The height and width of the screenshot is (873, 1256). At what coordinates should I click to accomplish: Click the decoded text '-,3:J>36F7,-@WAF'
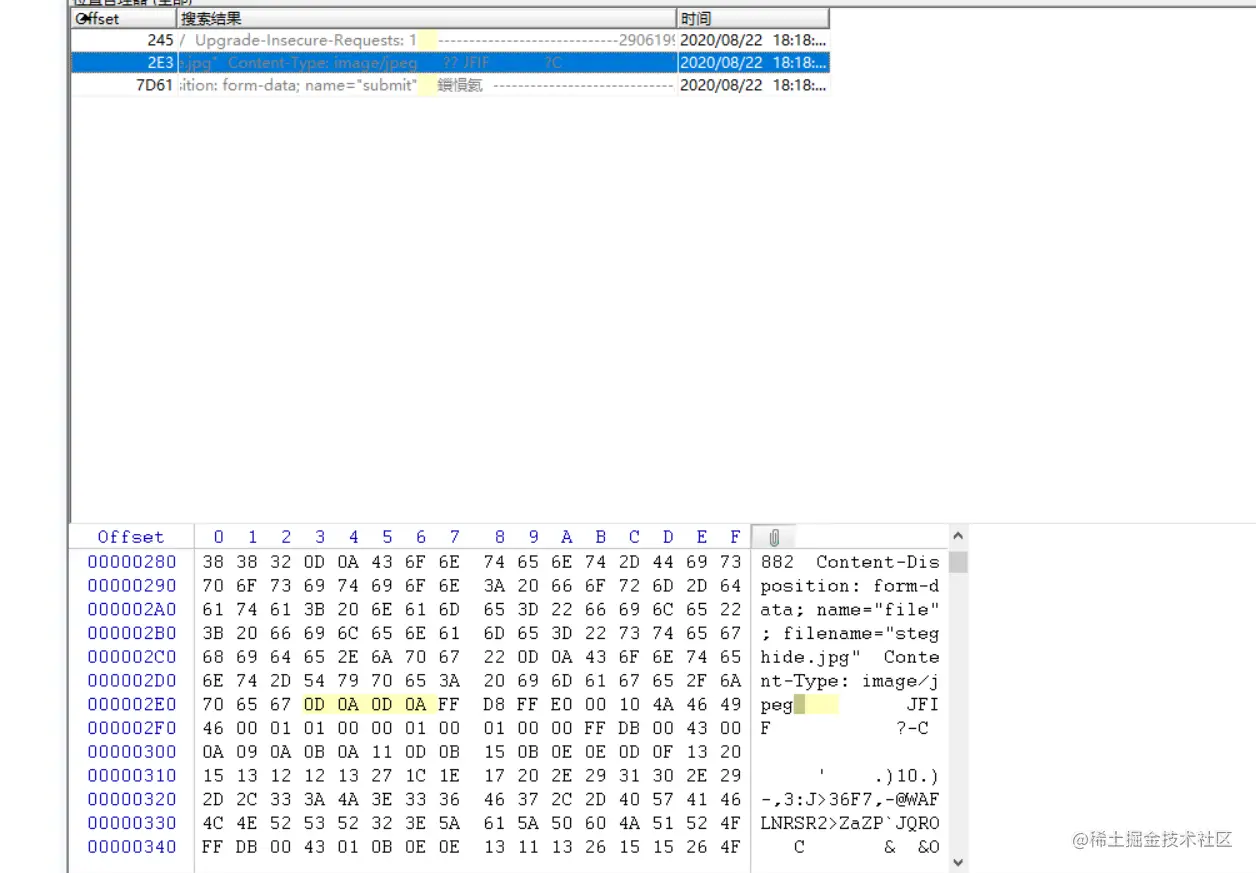(x=850, y=799)
